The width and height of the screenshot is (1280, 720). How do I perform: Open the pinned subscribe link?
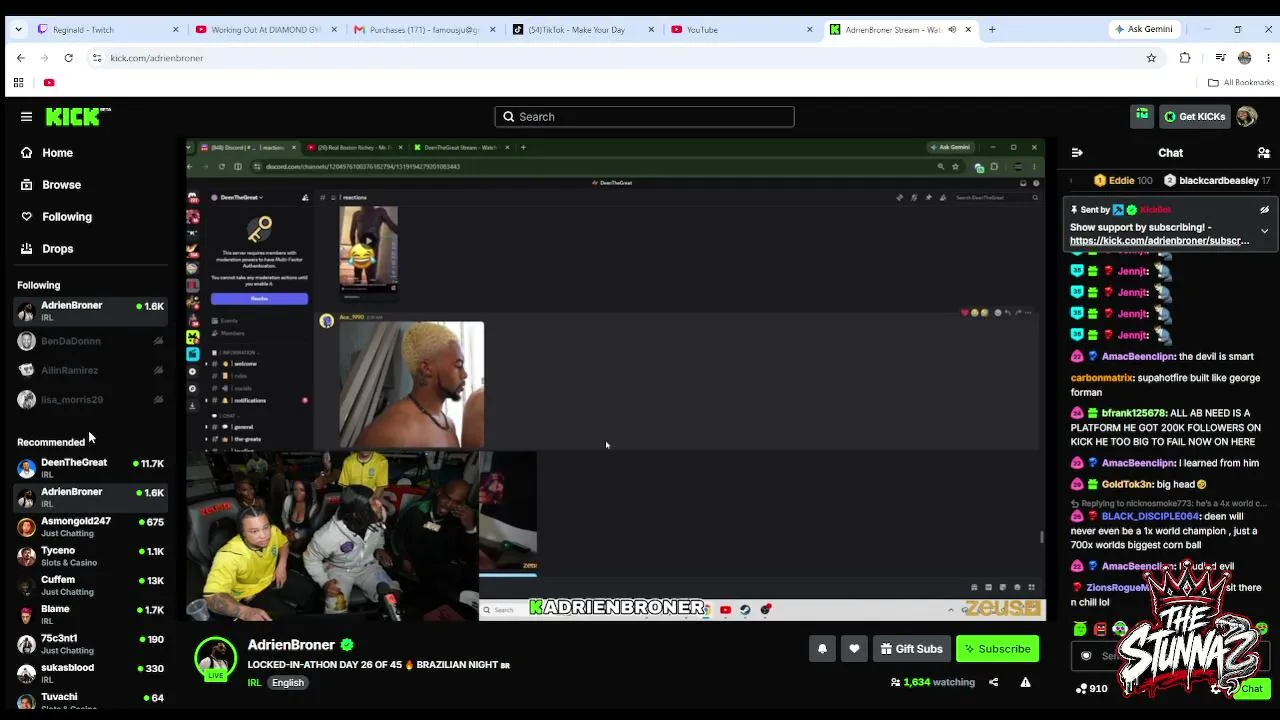click(1160, 241)
